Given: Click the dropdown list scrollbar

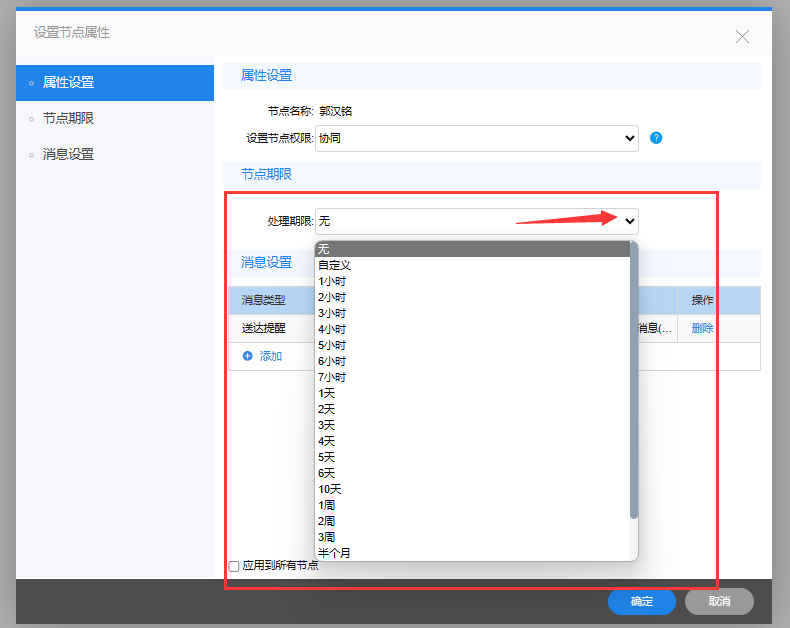Looking at the screenshot, I should pos(633,380).
